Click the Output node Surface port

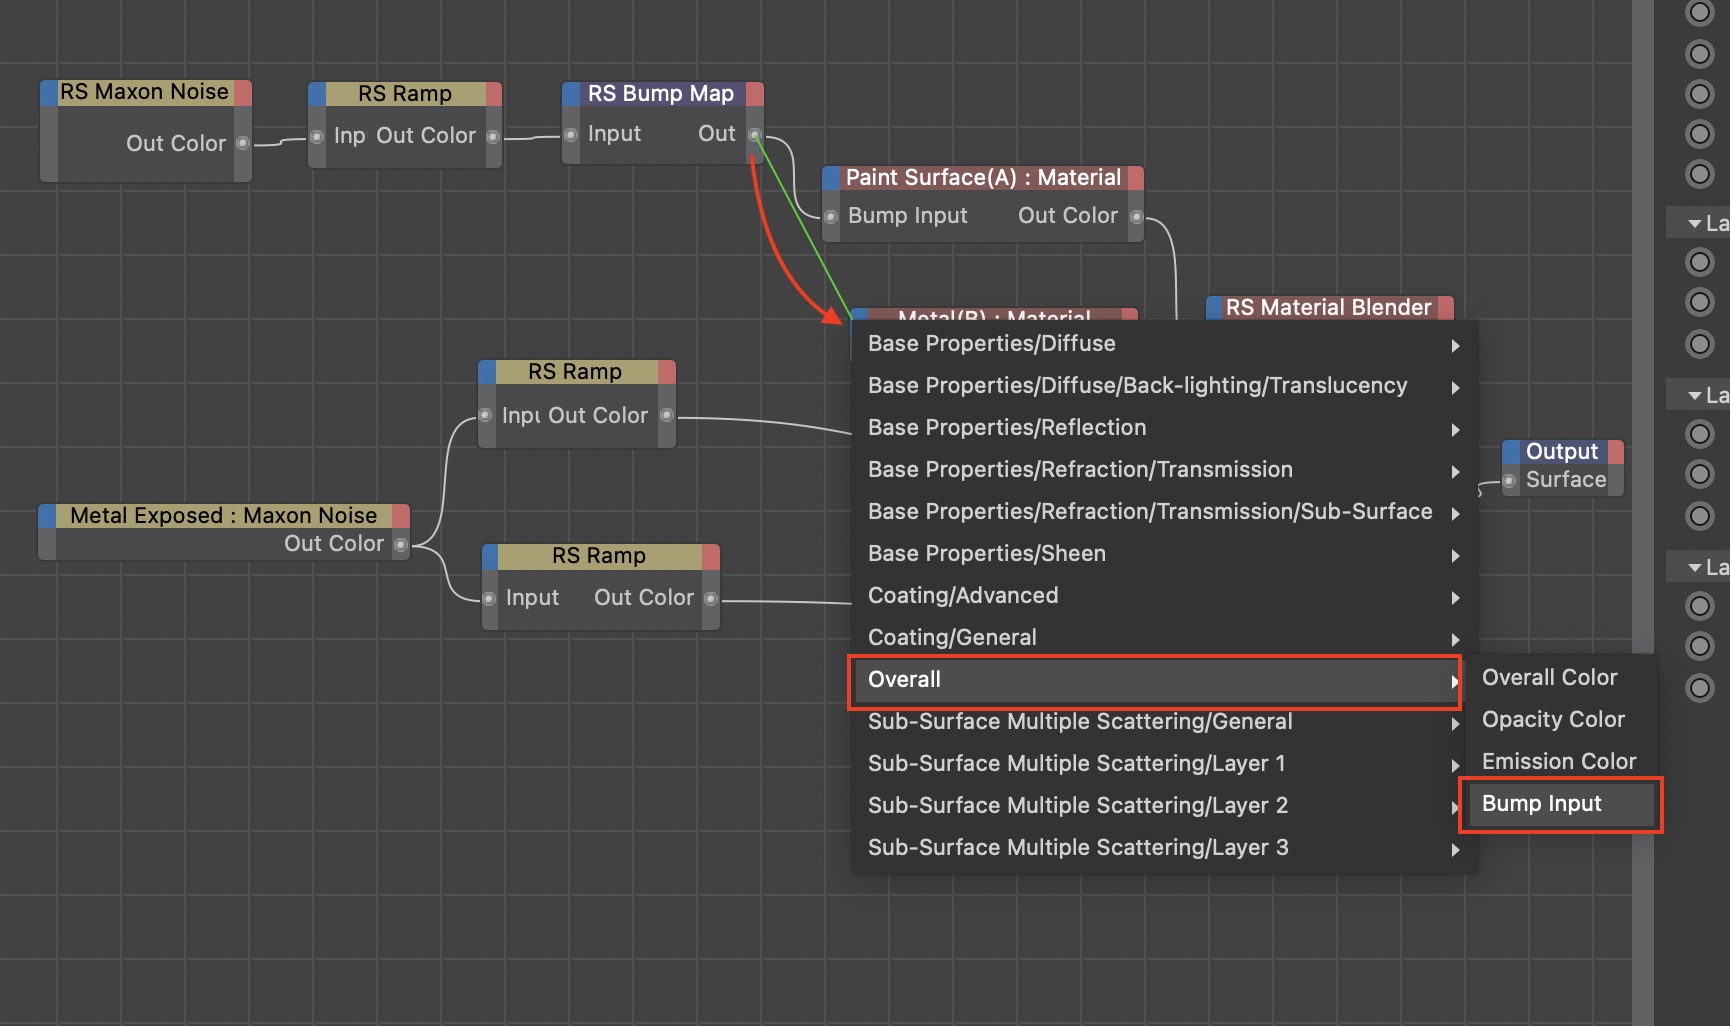[1510, 480]
